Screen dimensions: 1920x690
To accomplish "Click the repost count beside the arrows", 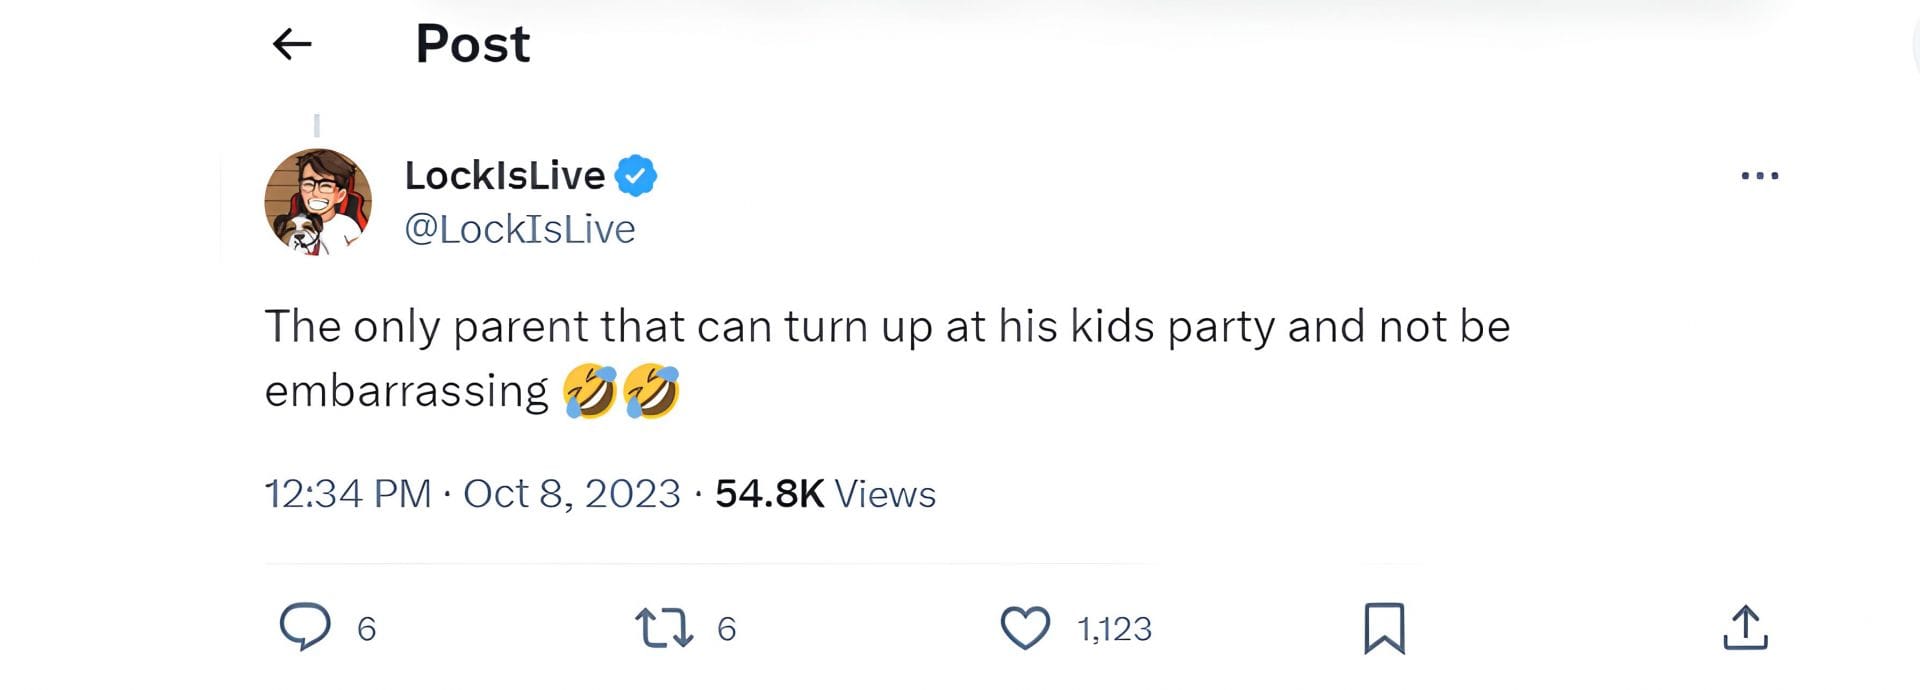I will pos(727,629).
